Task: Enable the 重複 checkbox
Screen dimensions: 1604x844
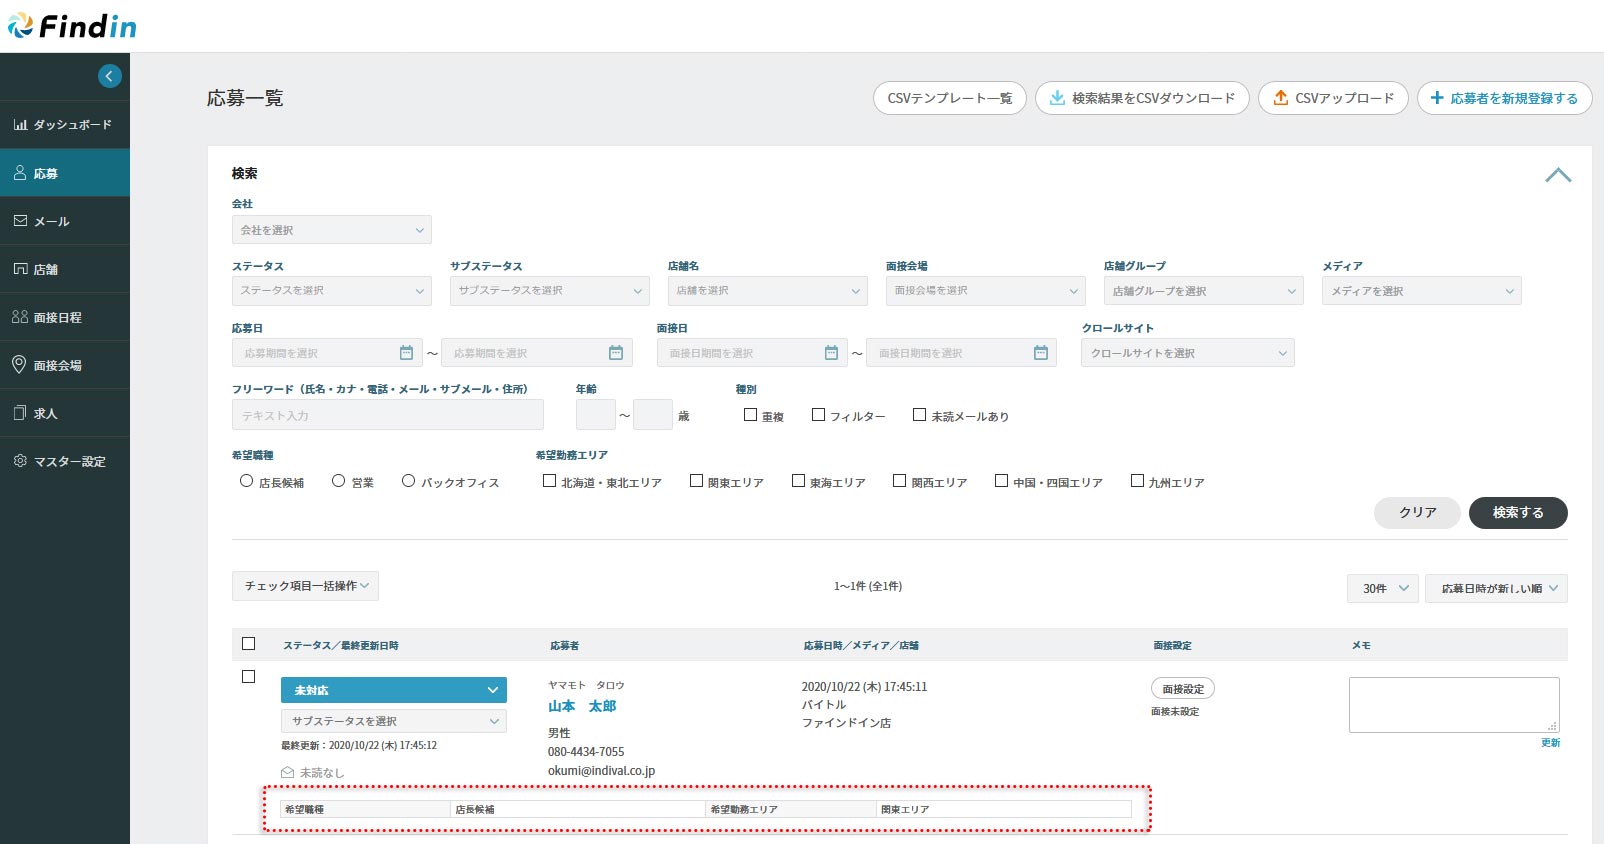Action: tap(750, 415)
